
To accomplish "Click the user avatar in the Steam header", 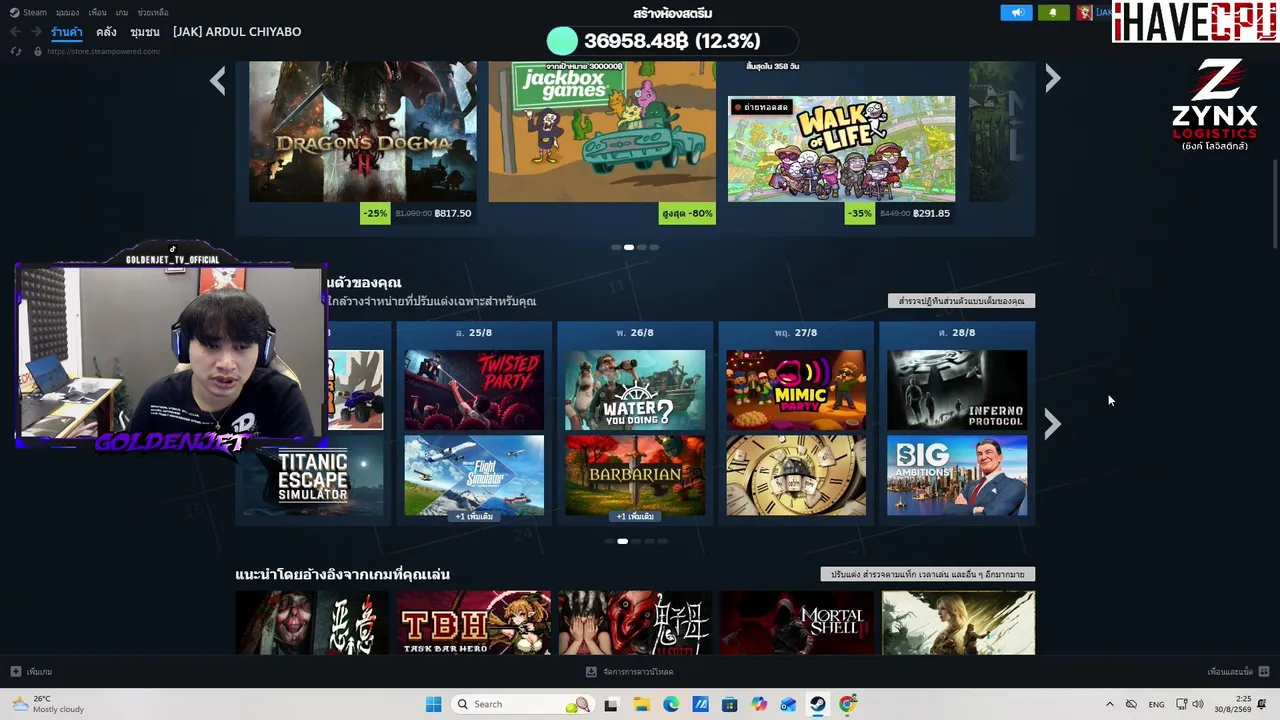I will 1084,13.
